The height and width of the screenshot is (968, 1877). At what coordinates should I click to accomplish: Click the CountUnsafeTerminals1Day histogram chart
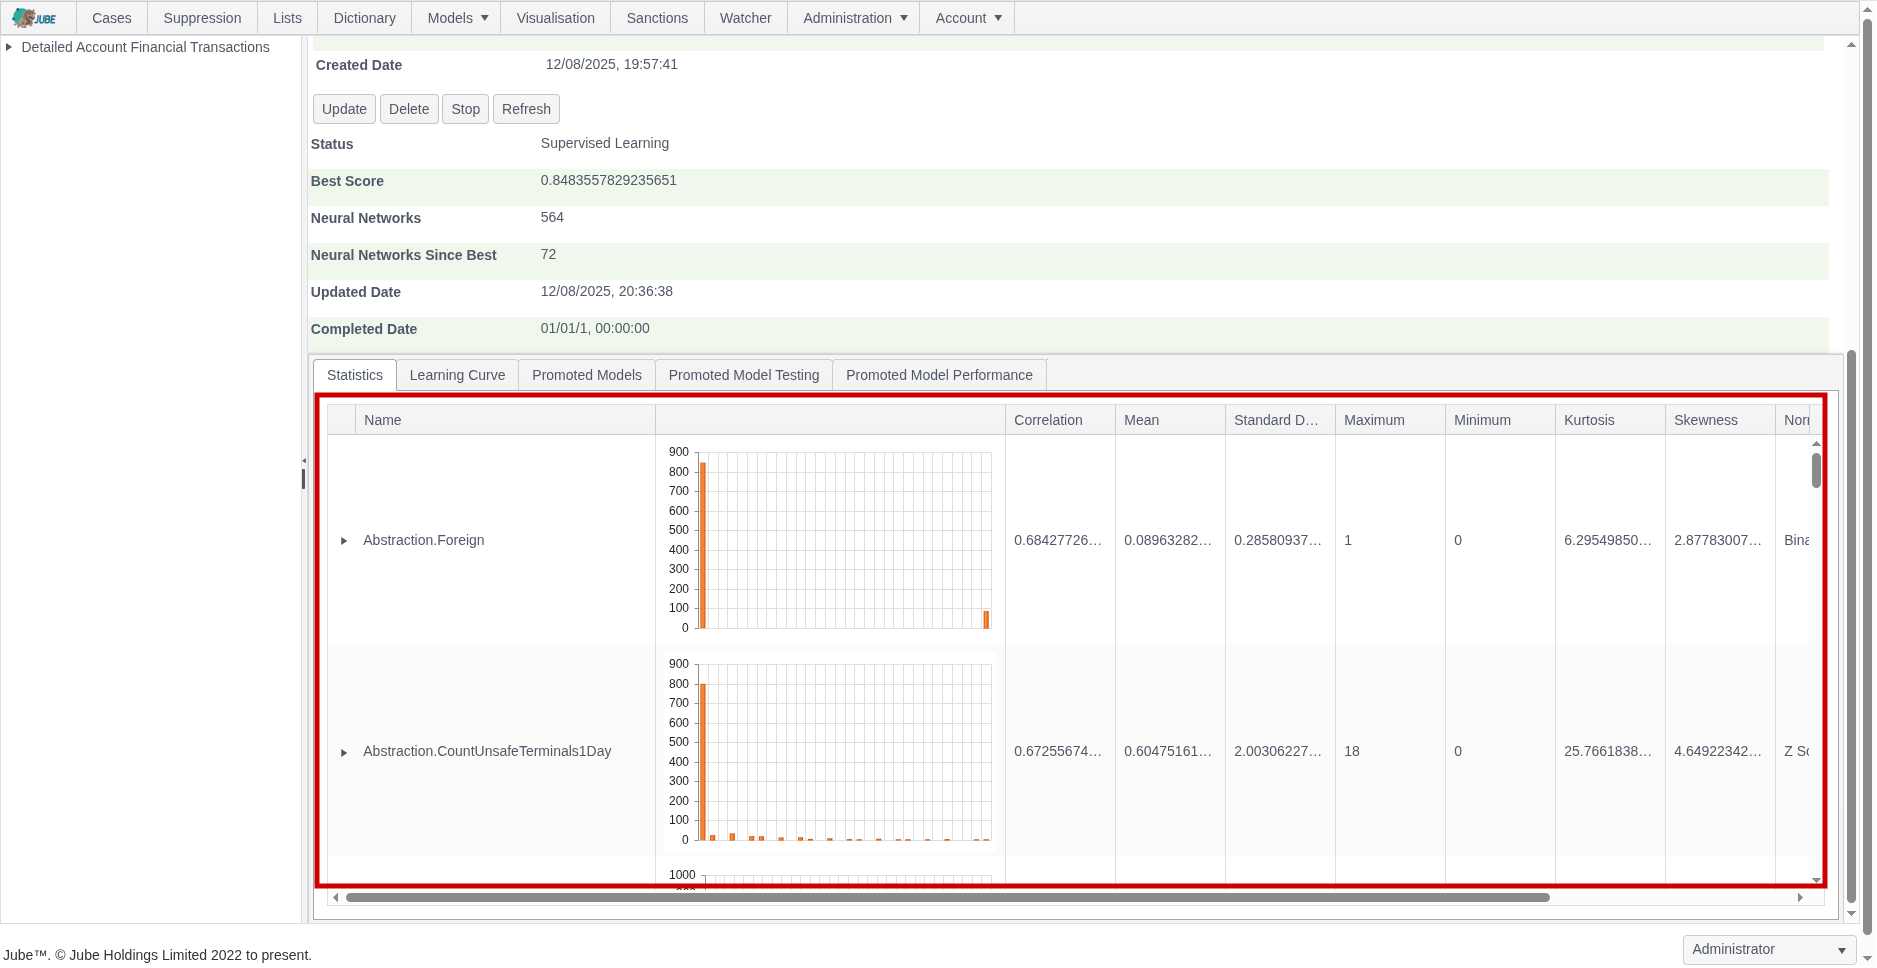point(830,751)
